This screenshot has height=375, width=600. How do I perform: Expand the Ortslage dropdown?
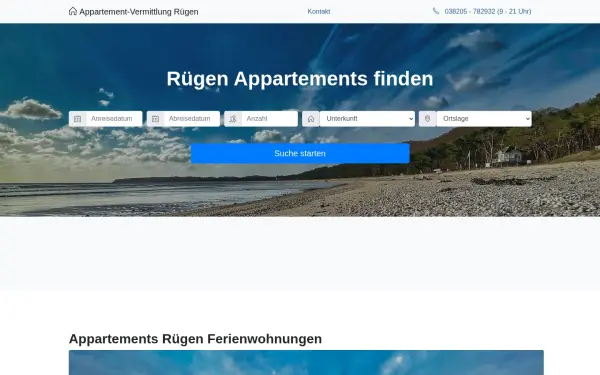pos(484,119)
